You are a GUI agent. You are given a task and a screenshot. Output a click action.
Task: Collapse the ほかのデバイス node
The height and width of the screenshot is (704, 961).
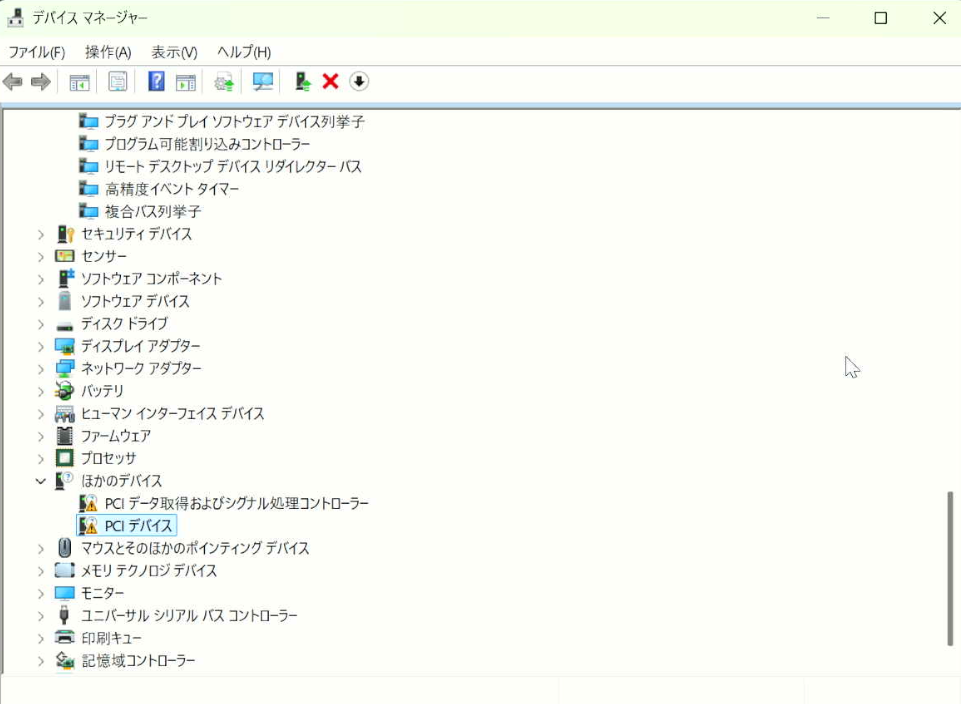[x=40, y=481]
